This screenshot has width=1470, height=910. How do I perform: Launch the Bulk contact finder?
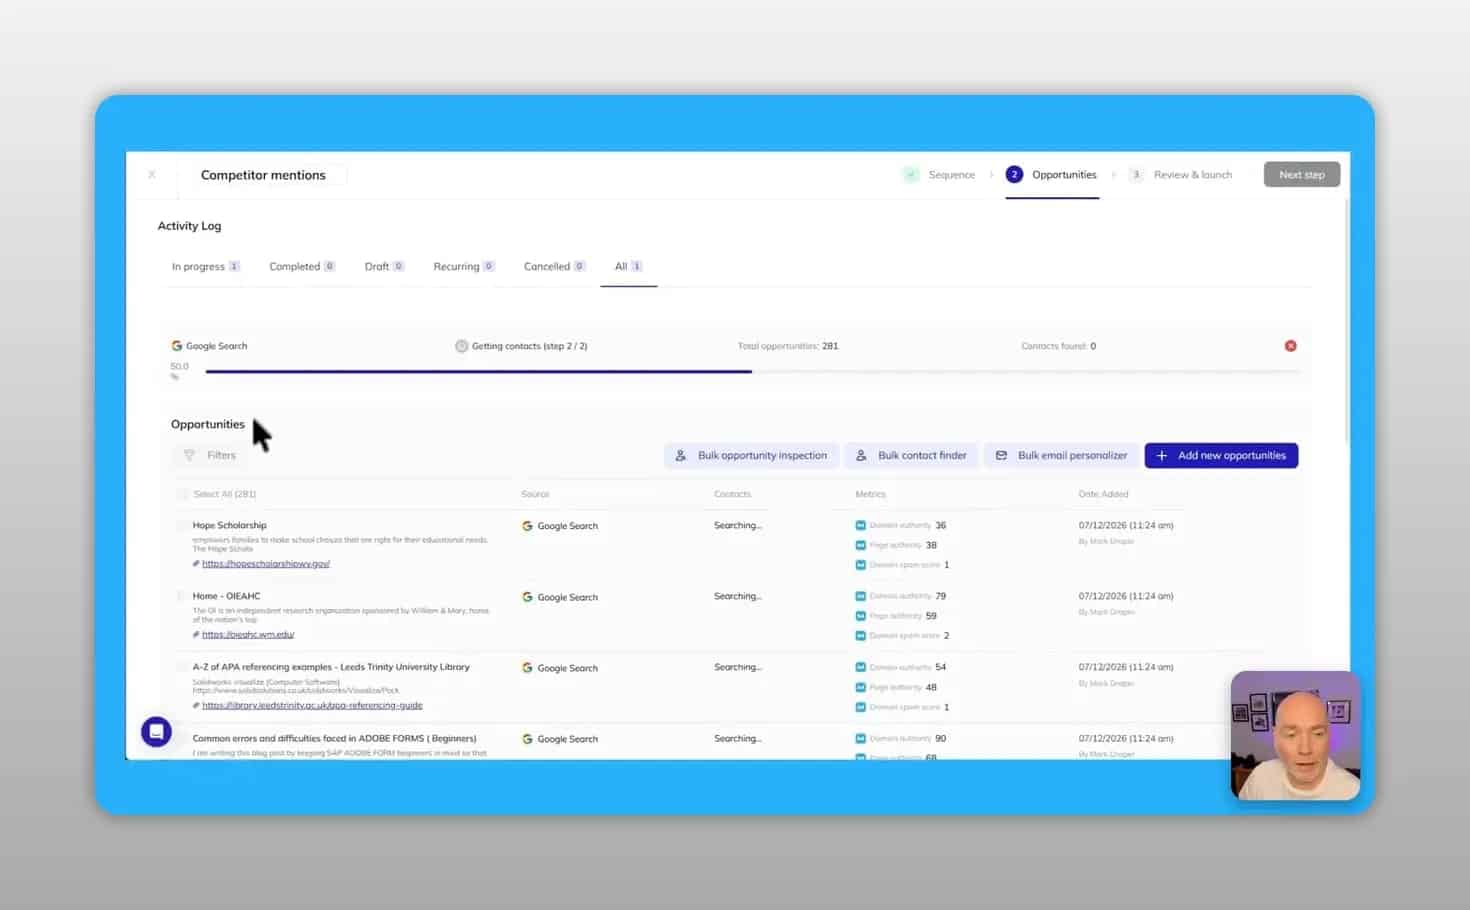(911, 456)
